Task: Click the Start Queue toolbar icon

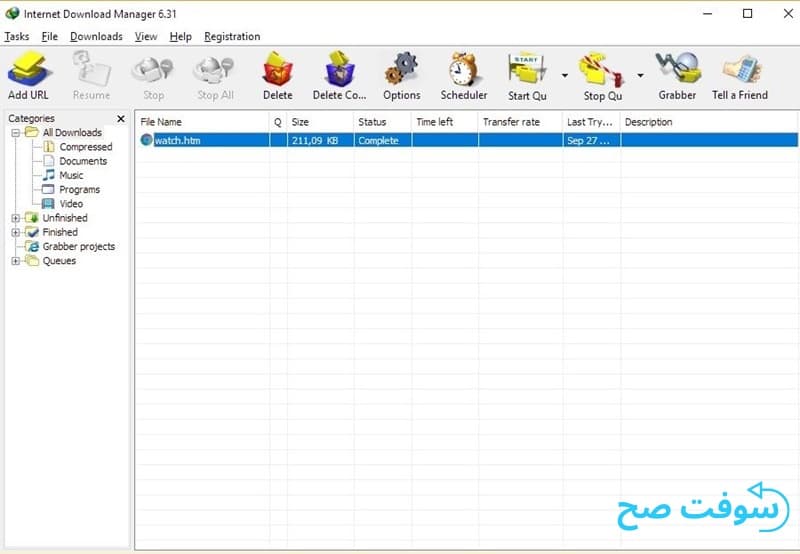Action: point(527,69)
